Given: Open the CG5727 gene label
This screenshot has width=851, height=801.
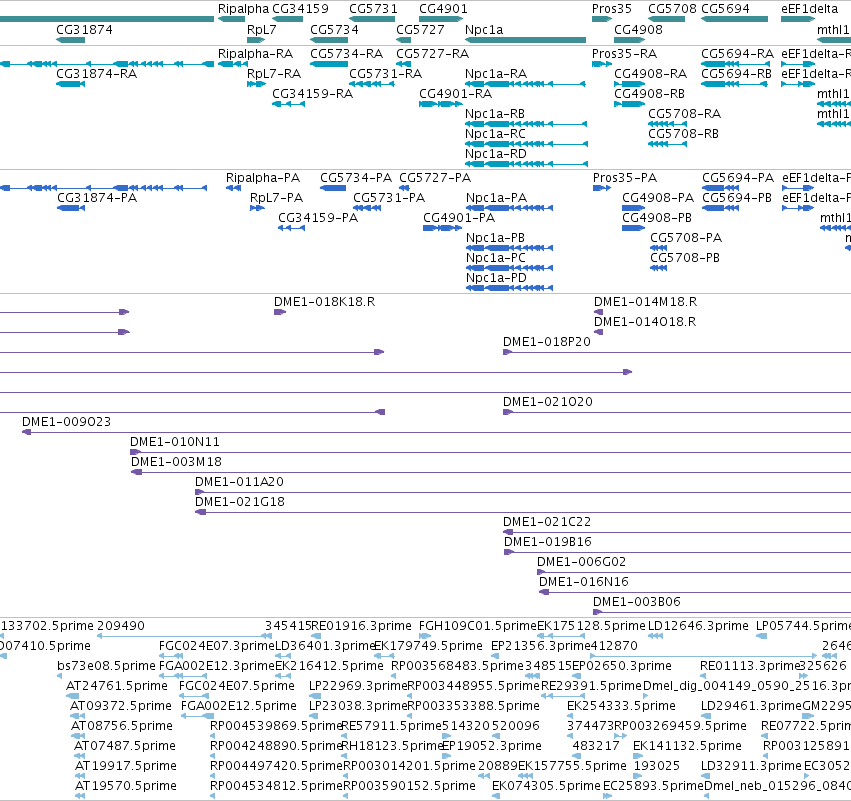Looking at the screenshot, I should (420, 29).
